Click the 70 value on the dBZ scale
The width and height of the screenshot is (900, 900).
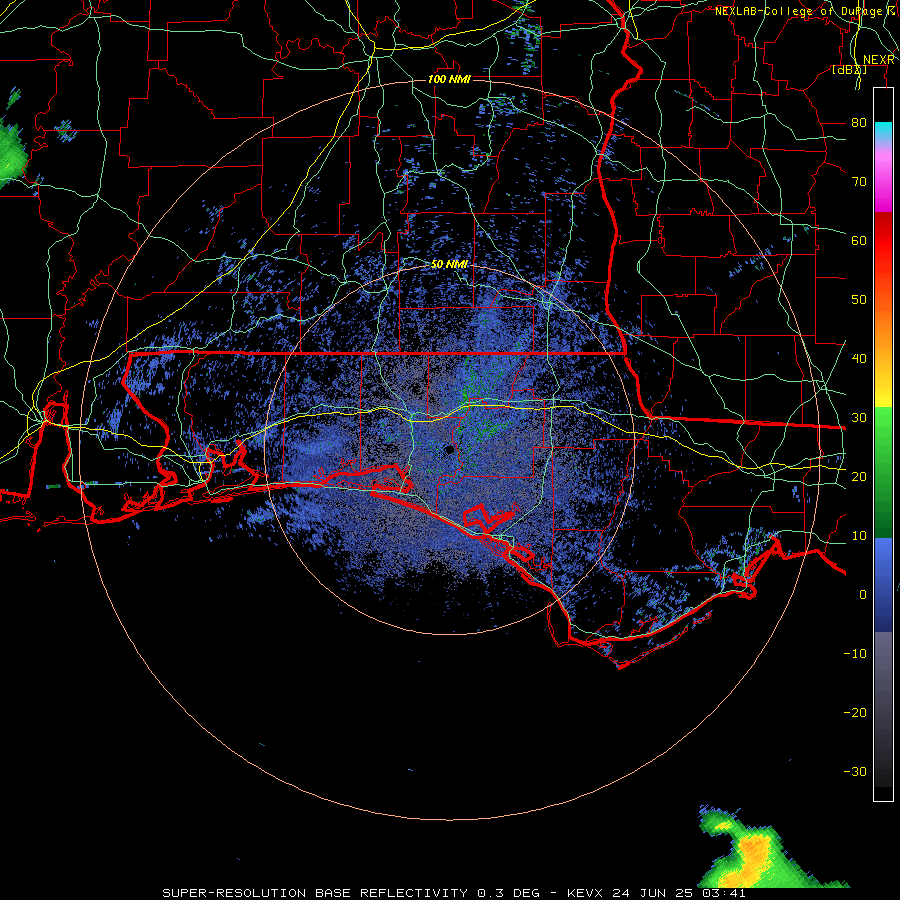[x=859, y=182]
